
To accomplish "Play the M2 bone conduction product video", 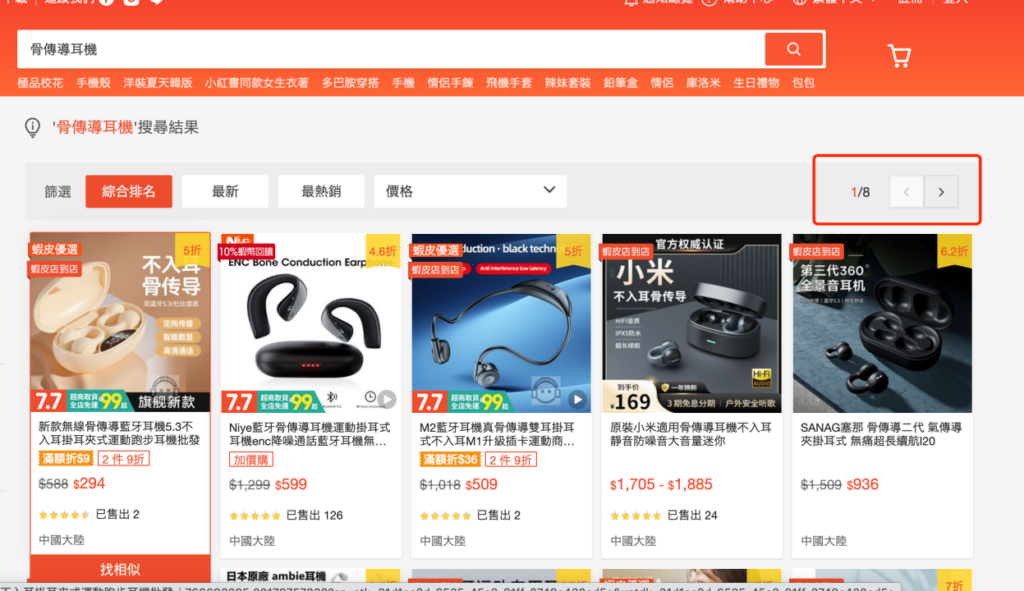I will click(577, 399).
